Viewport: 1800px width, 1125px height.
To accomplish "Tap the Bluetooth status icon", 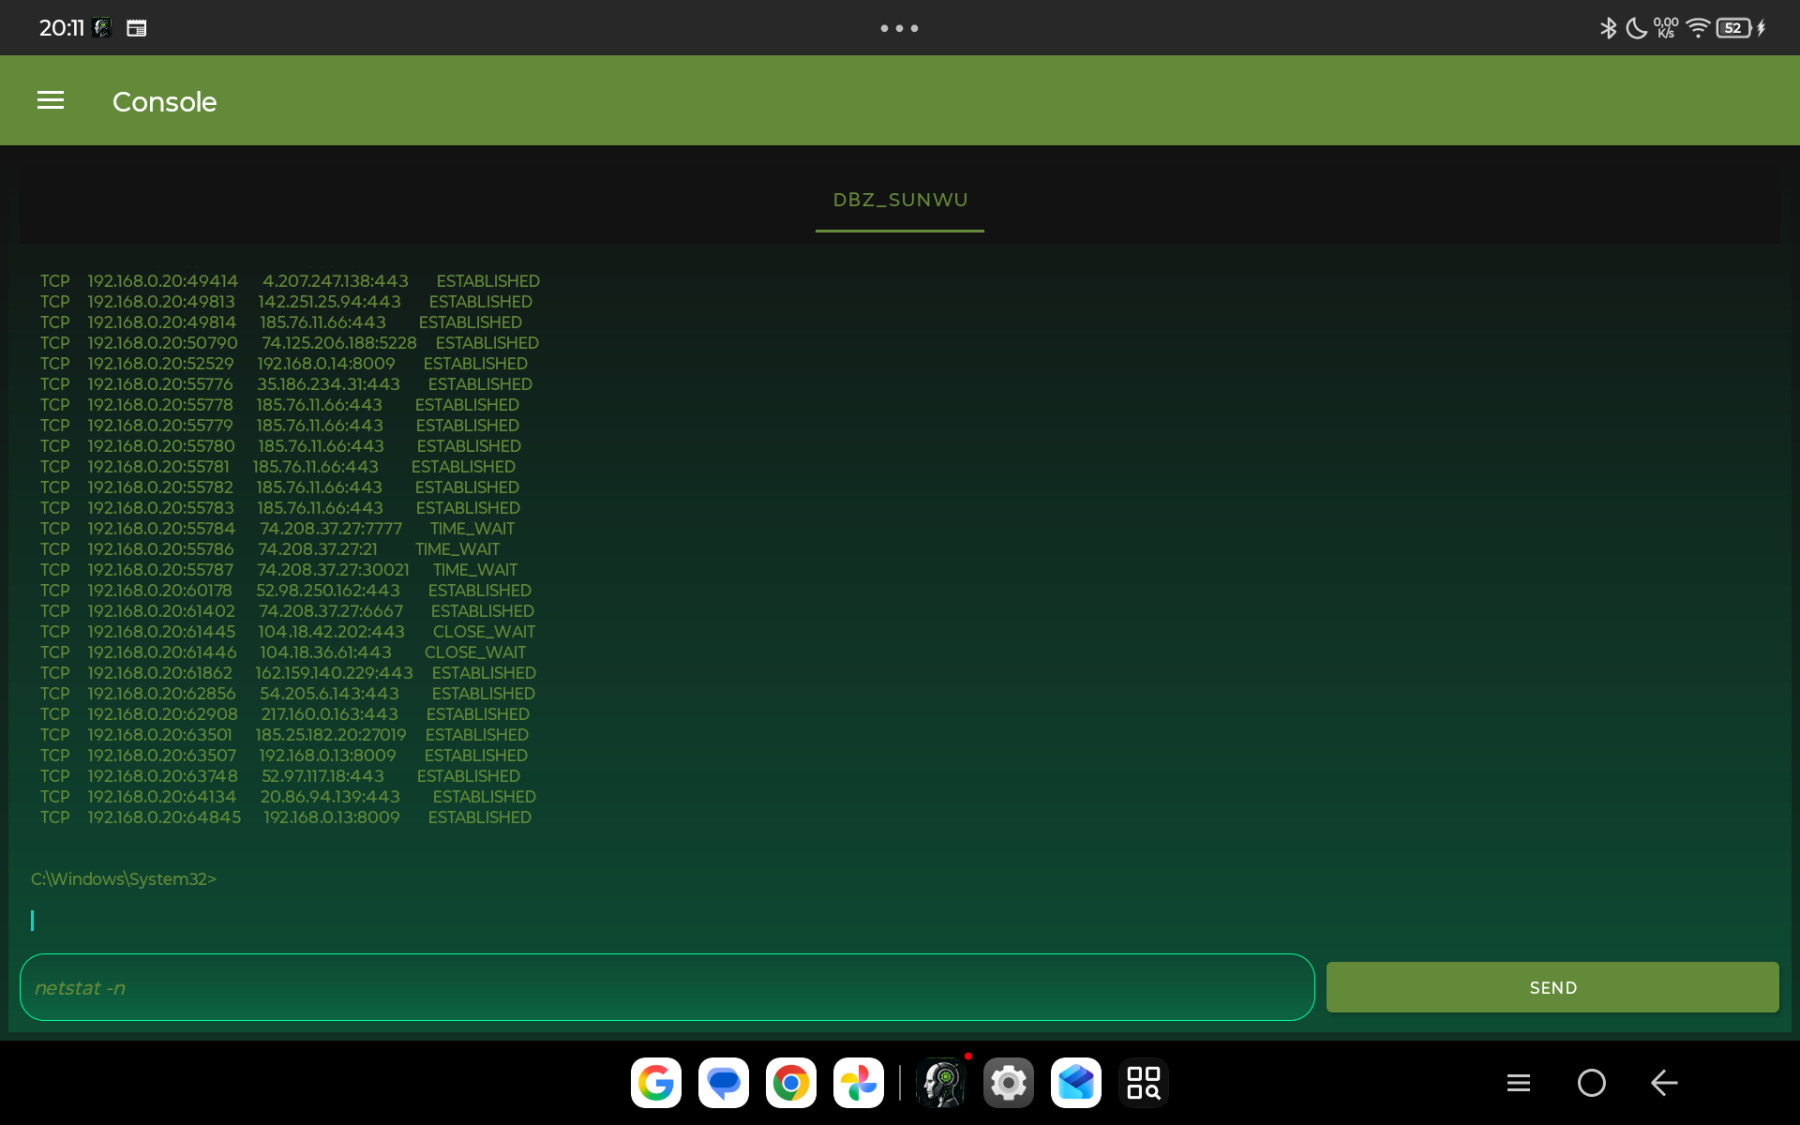I will (x=1608, y=28).
